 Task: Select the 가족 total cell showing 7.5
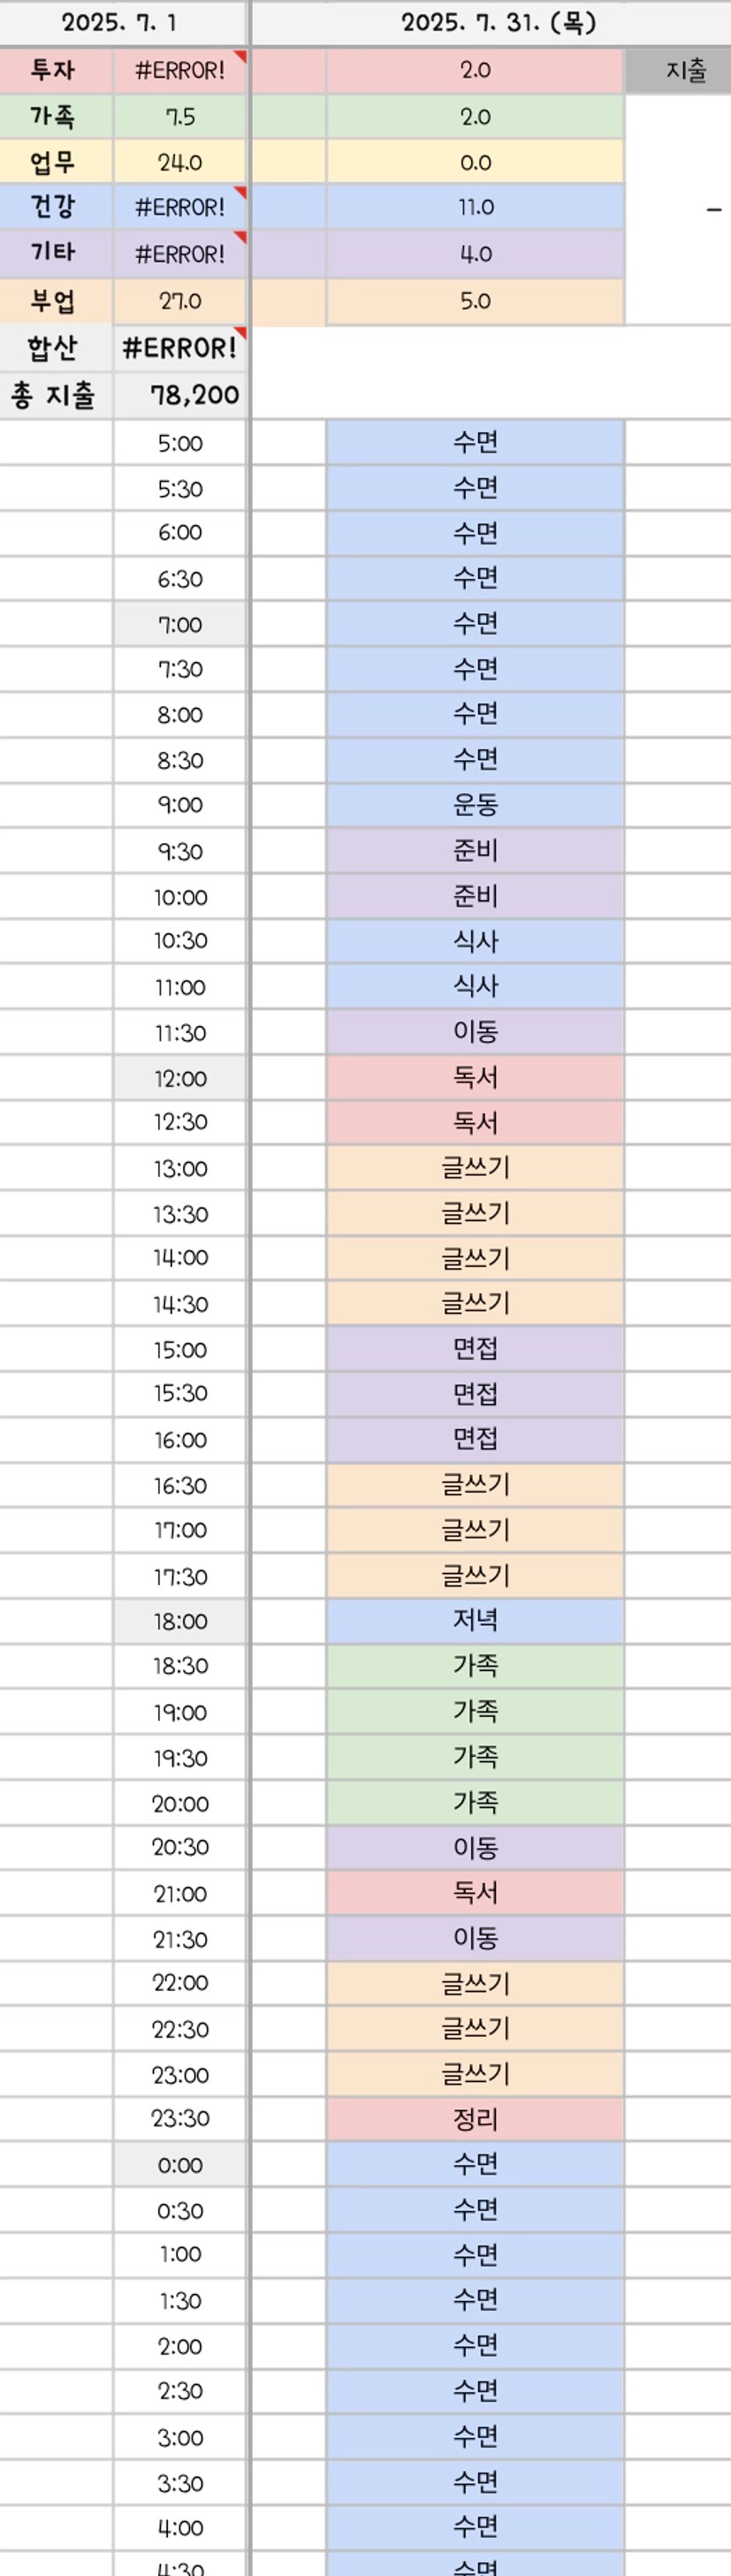coord(180,116)
